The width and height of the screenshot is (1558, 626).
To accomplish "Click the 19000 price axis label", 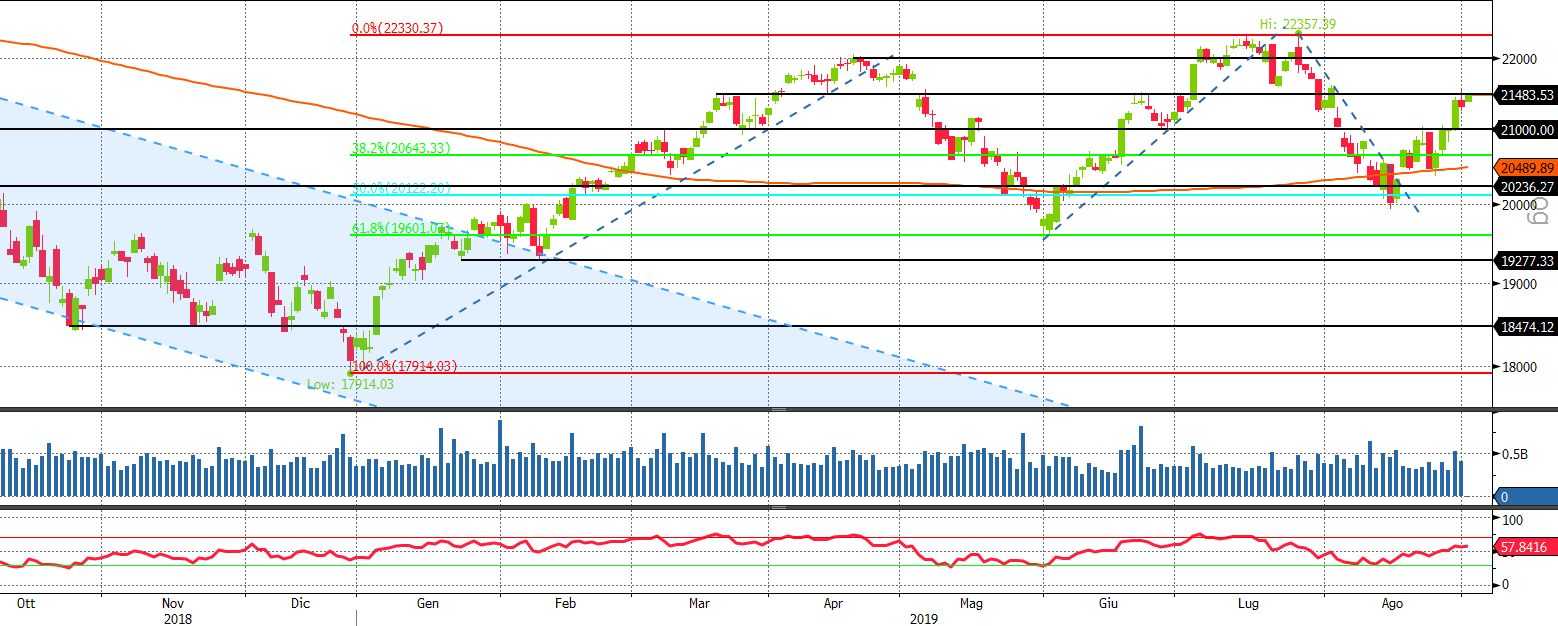I will (1518, 284).
